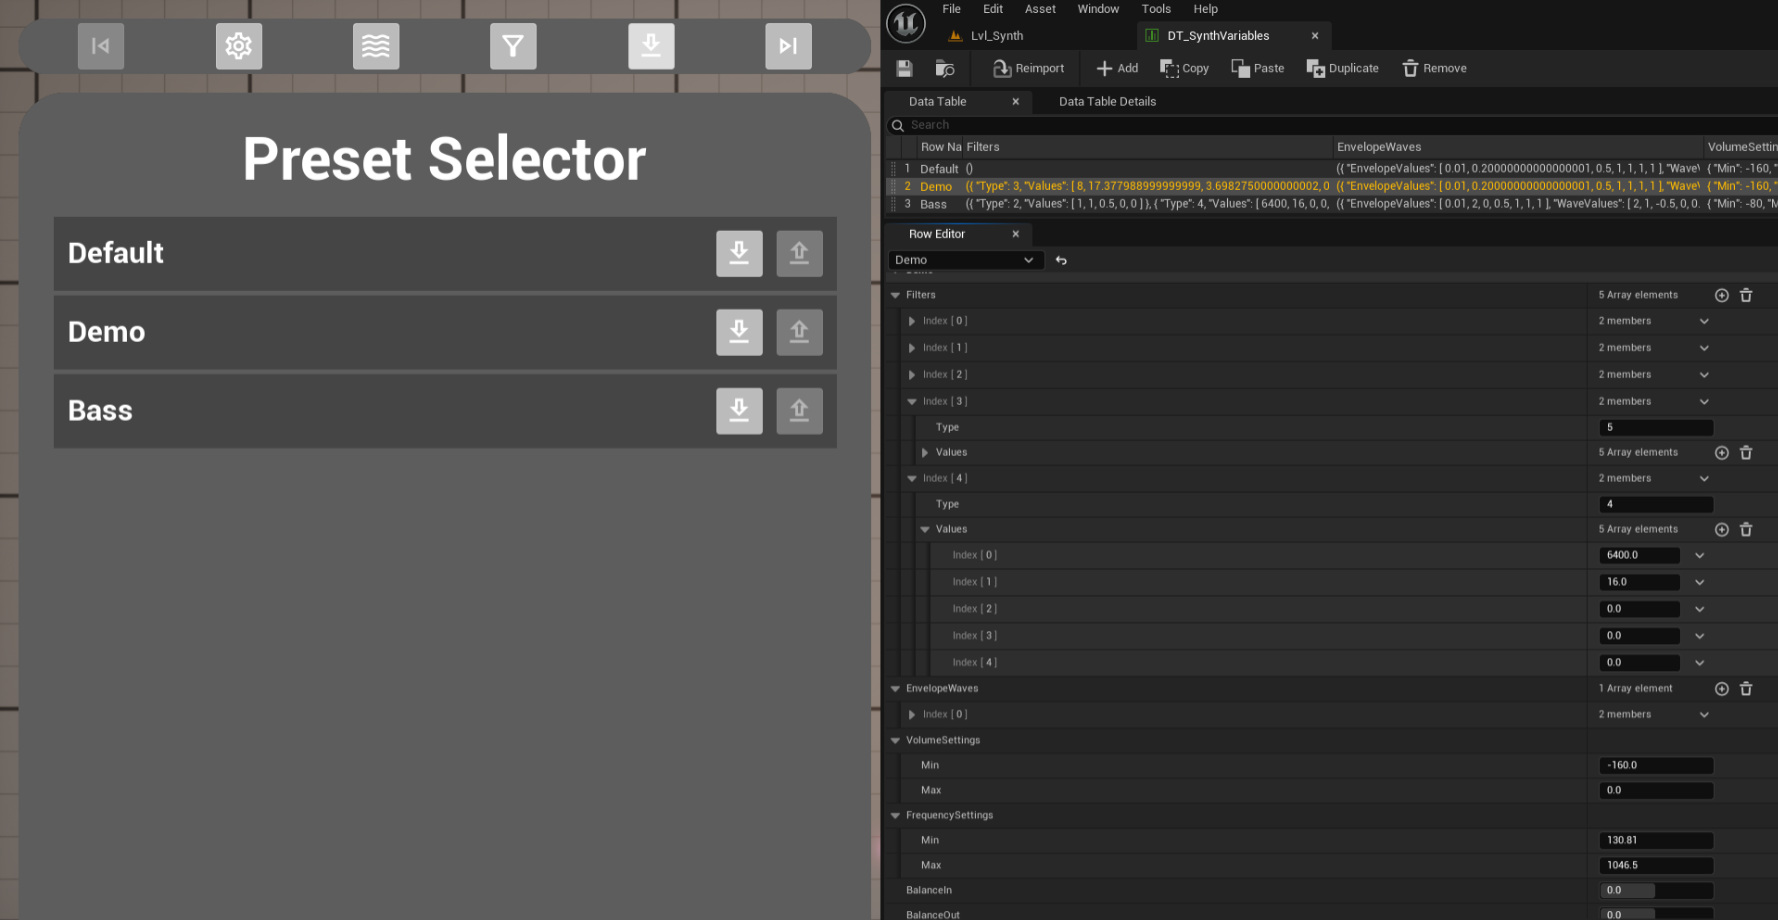The width and height of the screenshot is (1778, 920).
Task: Open the Edit menu
Action: click(x=993, y=9)
